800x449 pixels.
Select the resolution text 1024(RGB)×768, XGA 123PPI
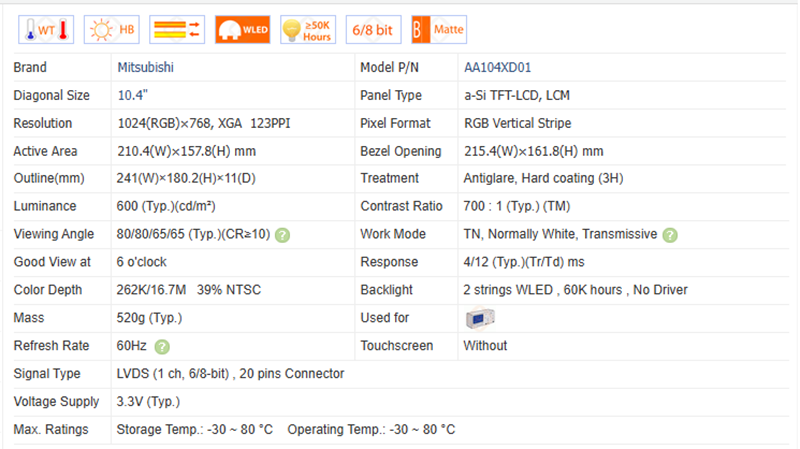click(204, 123)
